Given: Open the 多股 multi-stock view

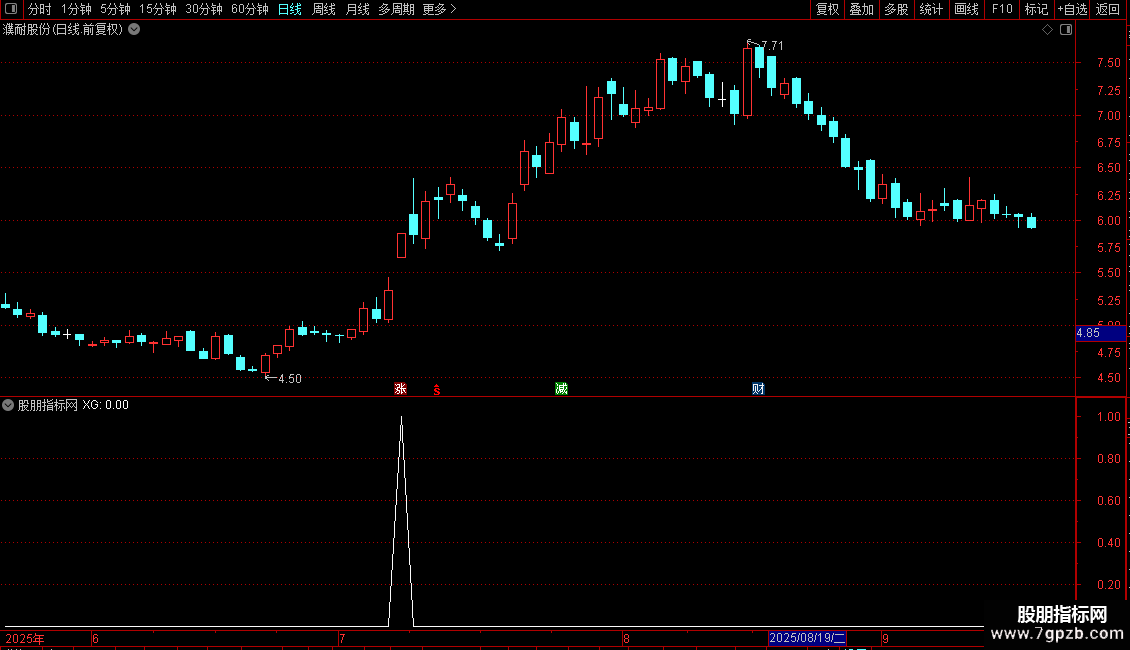Looking at the screenshot, I should 896,9.
